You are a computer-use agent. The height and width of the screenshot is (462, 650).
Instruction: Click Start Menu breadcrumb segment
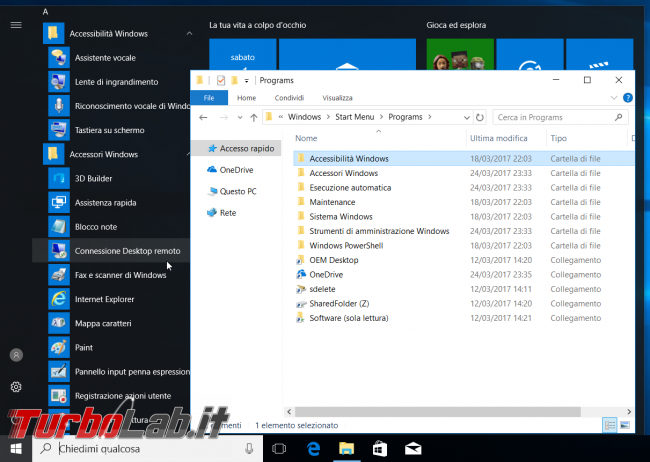pyautogui.click(x=354, y=117)
